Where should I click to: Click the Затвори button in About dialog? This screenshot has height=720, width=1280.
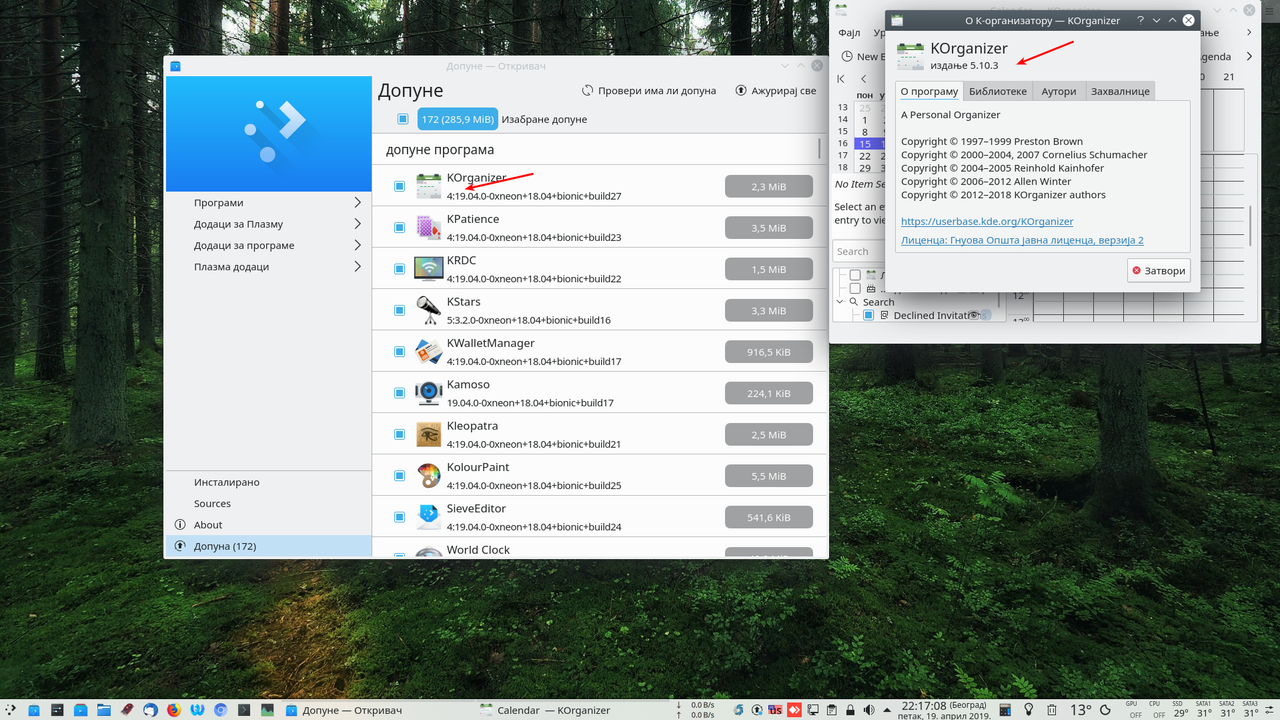pyautogui.click(x=1158, y=270)
